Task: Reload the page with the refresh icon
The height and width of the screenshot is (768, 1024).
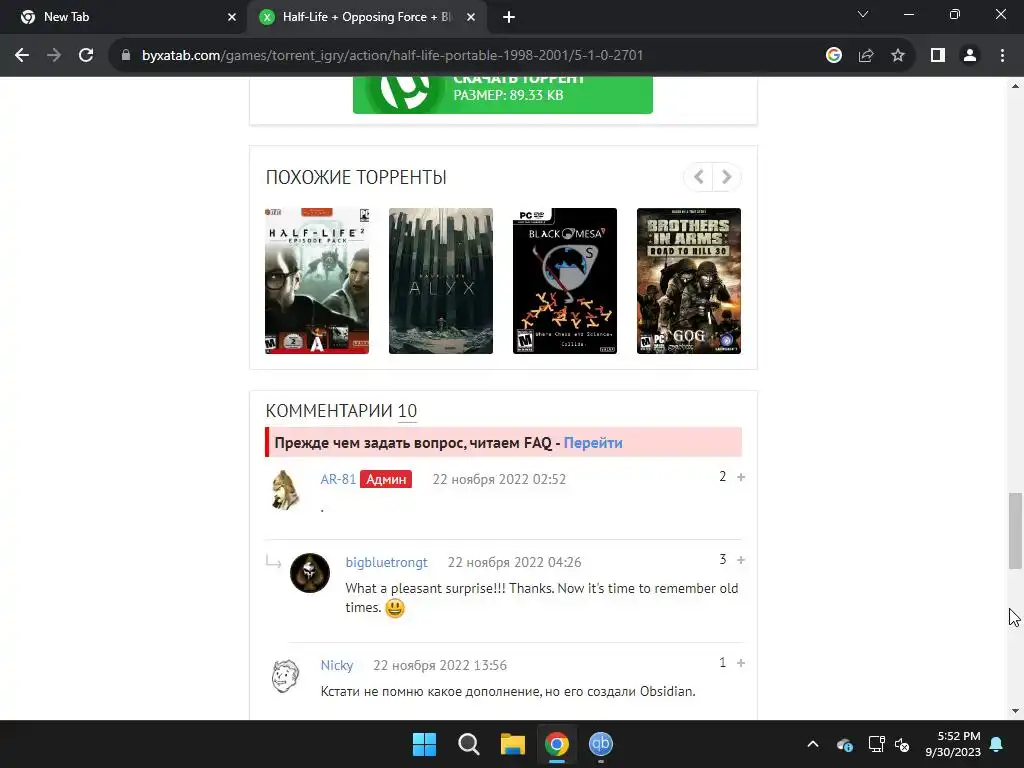Action: (86, 56)
